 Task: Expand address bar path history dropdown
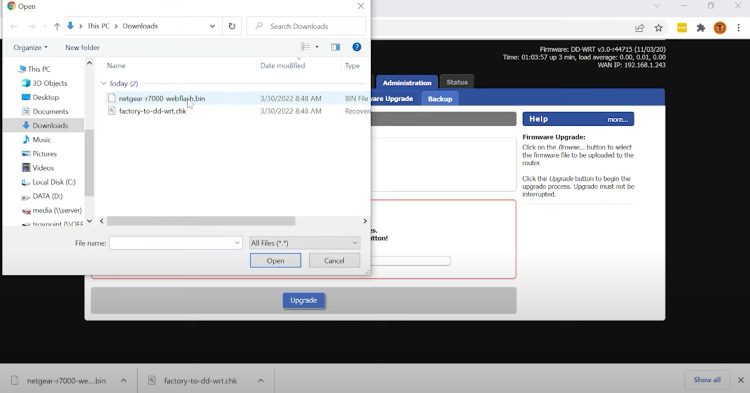[212, 26]
